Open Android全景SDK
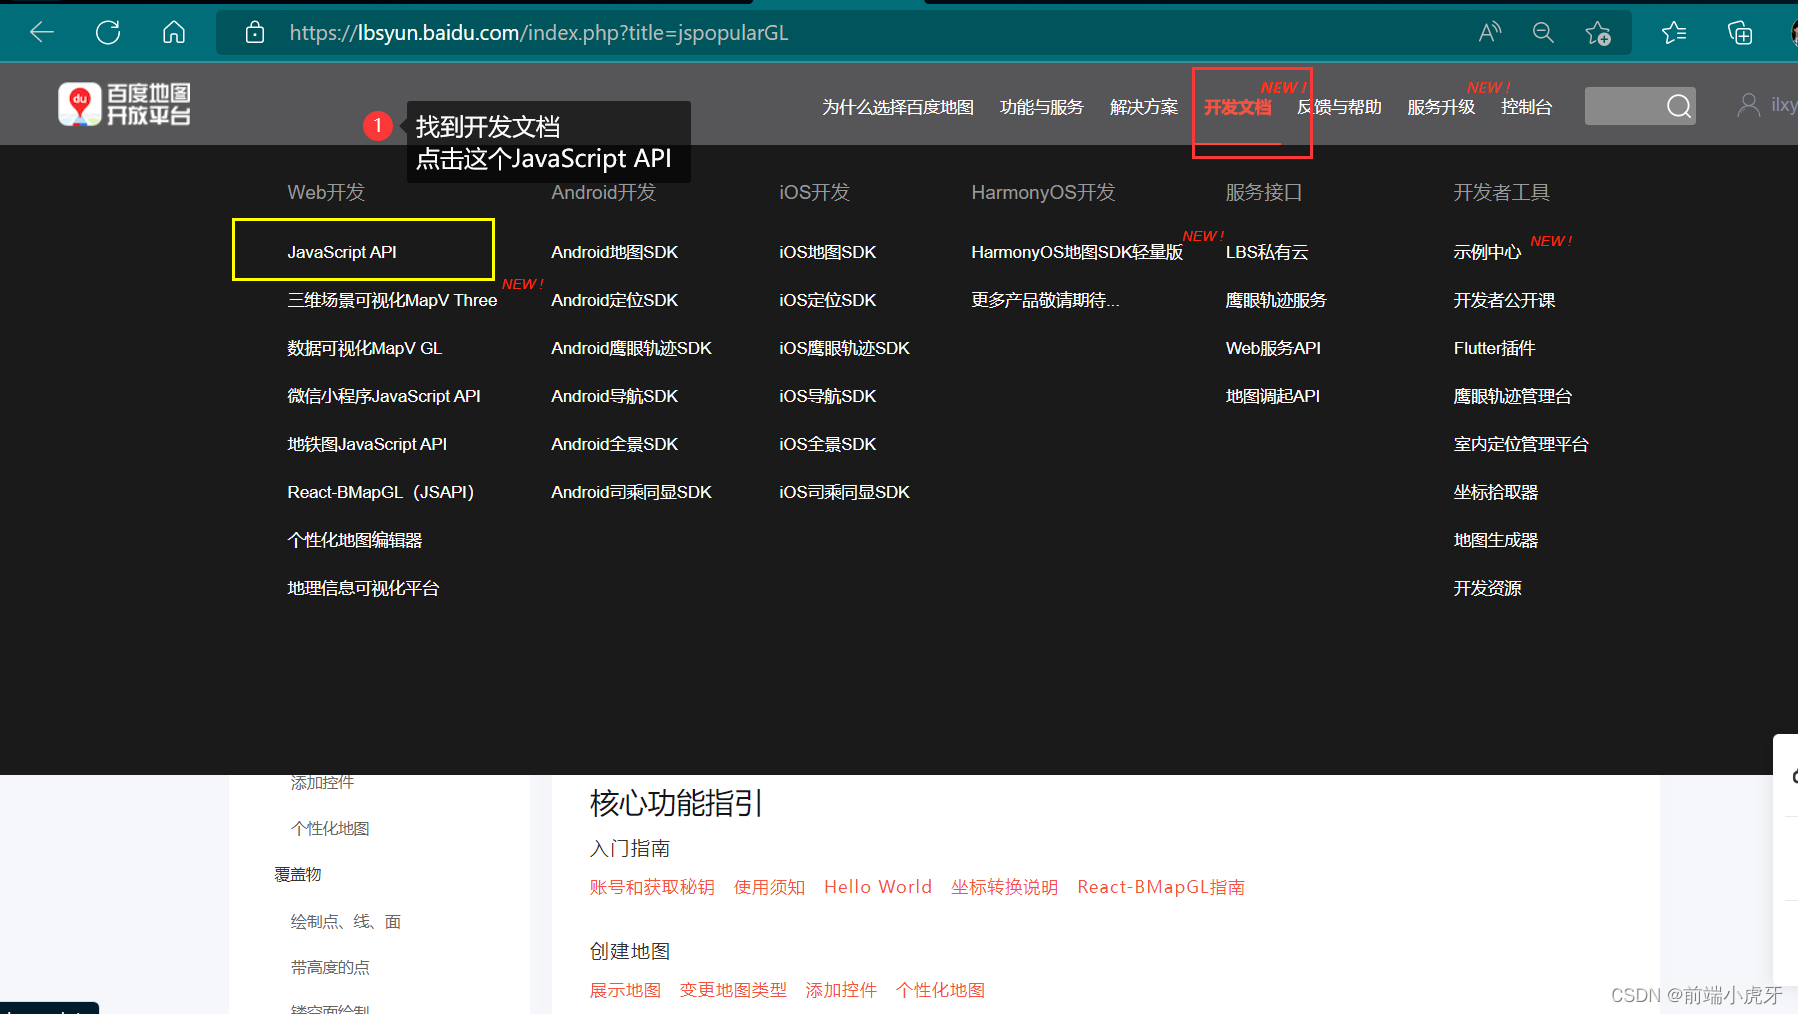The width and height of the screenshot is (1798, 1014). [x=614, y=444]
